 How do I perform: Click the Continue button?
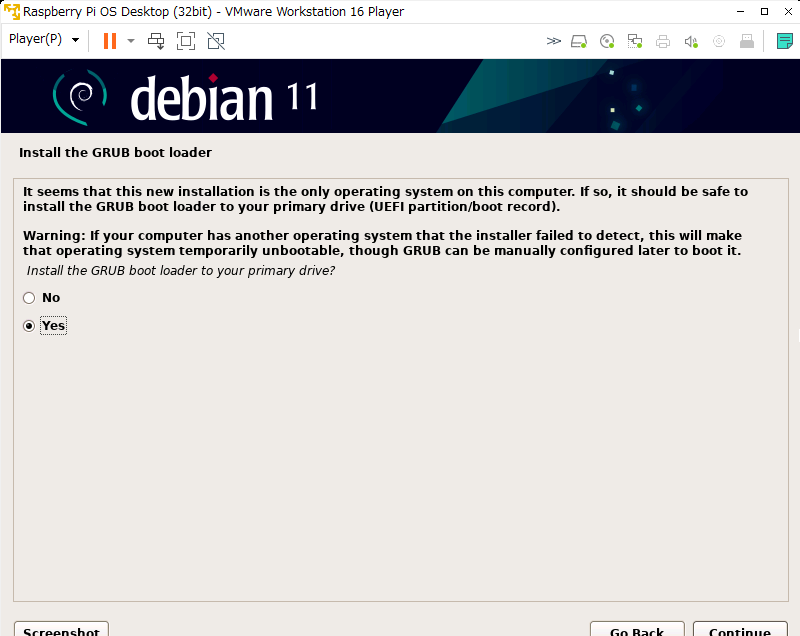tap(740, 629)
